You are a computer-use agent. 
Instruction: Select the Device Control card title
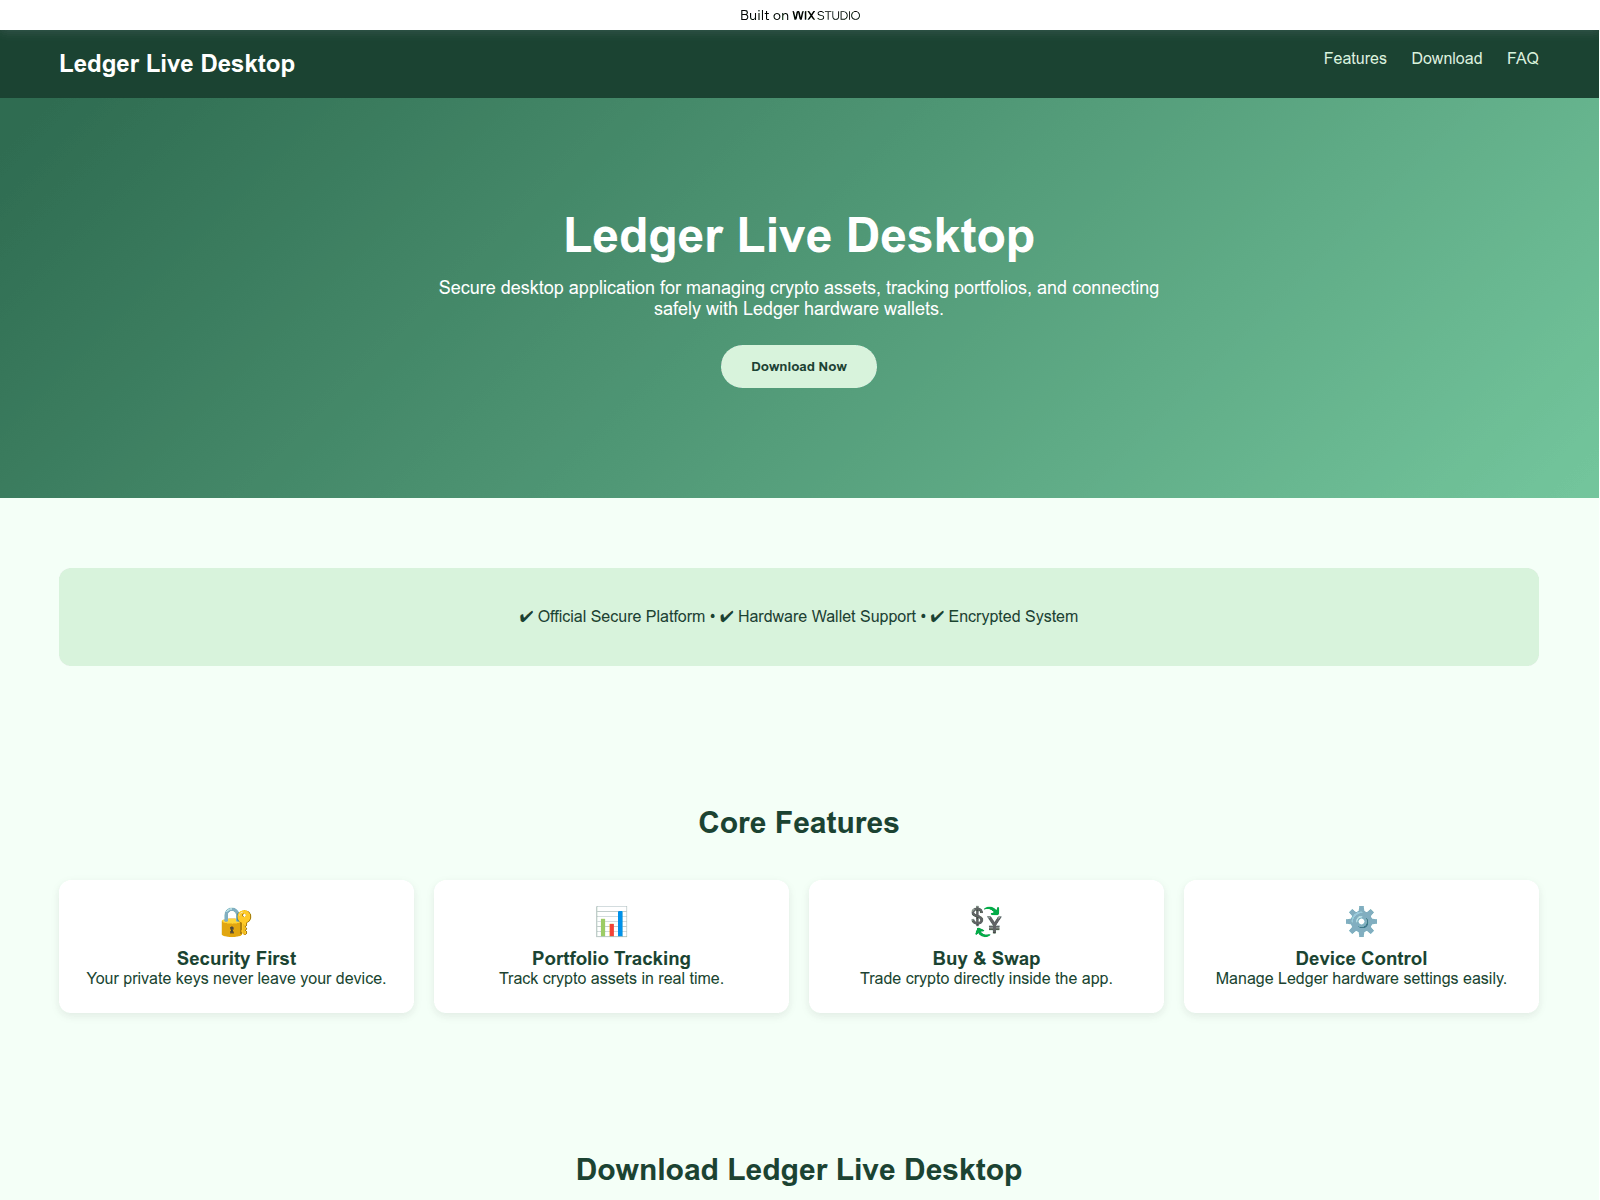[1361, 958]
